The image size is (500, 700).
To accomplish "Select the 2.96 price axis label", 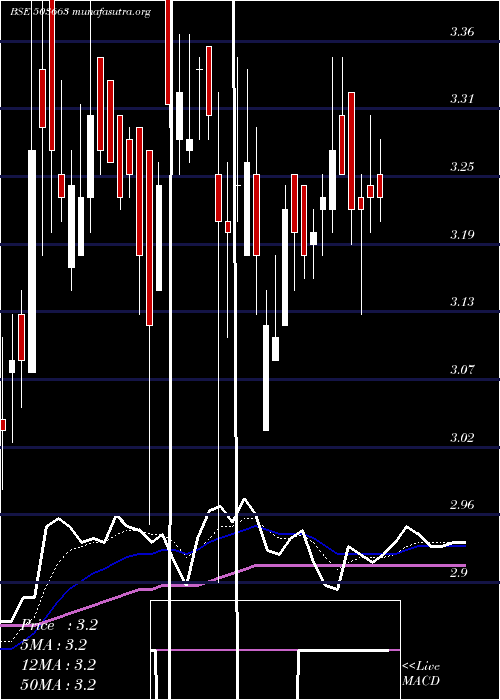I will pos(462,505).
